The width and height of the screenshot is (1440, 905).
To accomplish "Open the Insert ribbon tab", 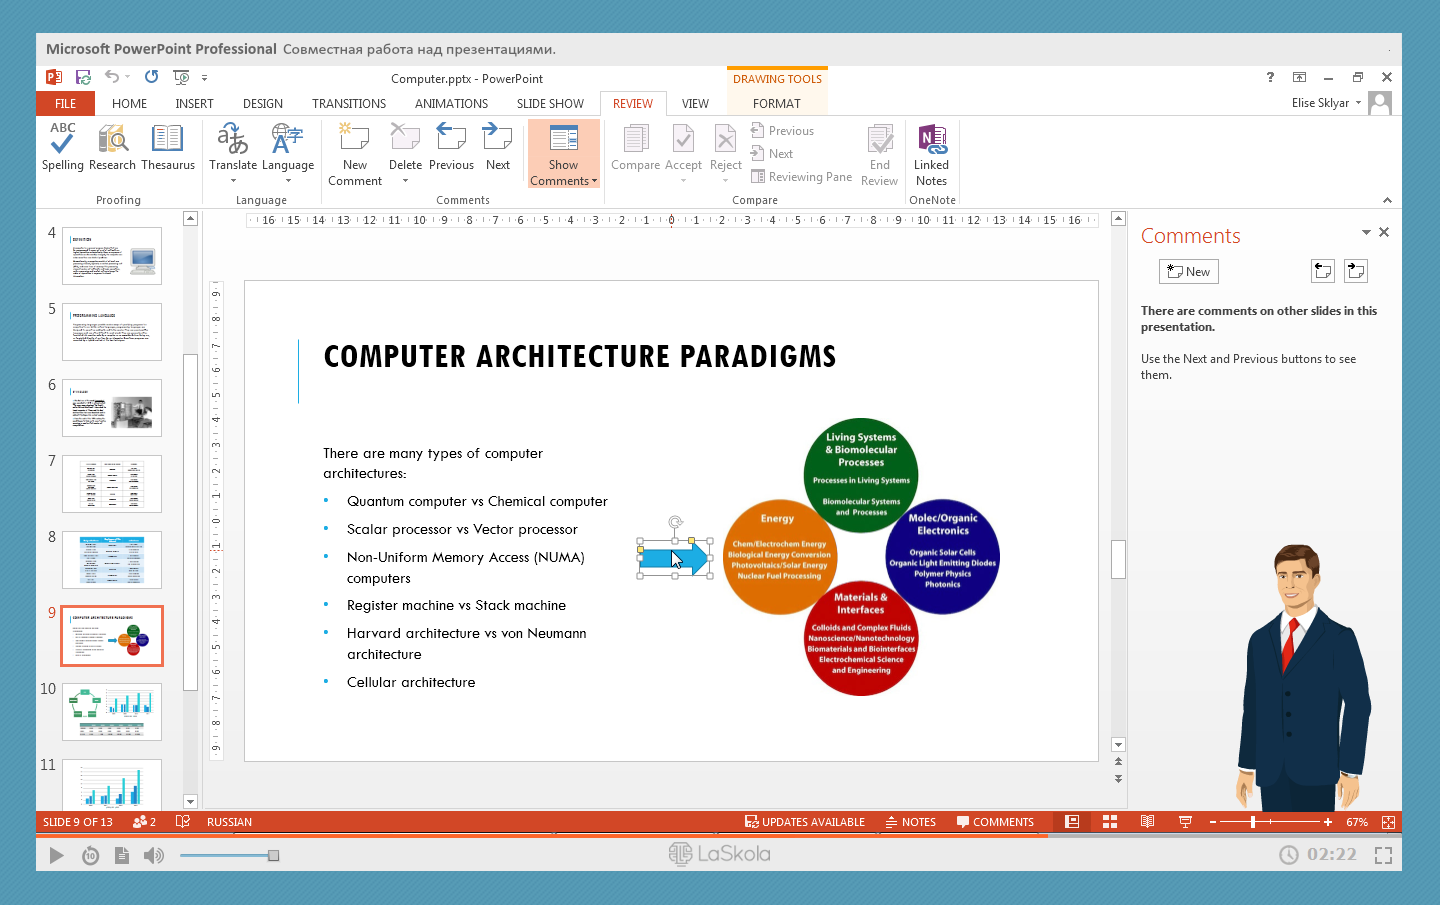I will [x=194, y=104].
